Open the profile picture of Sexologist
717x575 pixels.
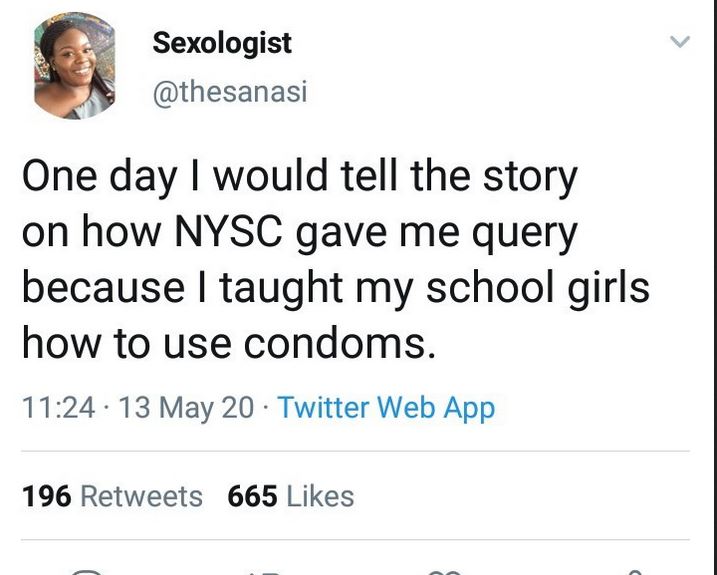pyautogui.click(x=74, y=67)
